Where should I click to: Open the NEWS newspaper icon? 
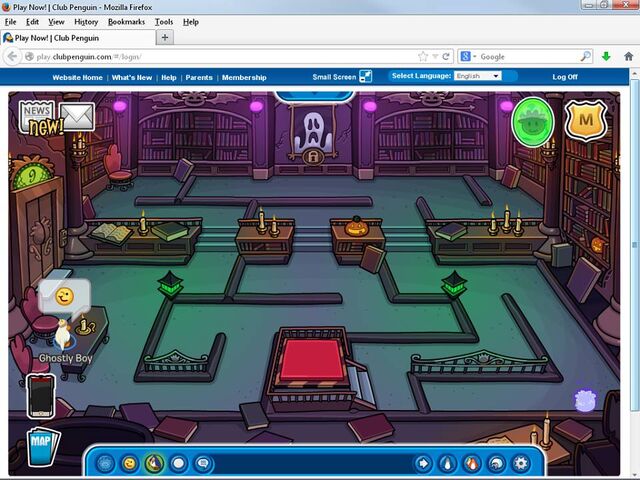(x=36, y=115)
